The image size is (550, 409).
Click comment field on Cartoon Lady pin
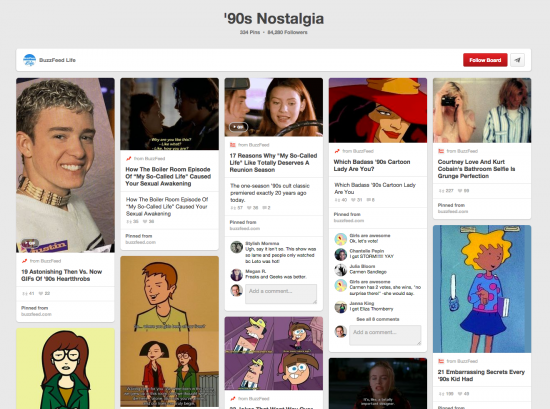(385, 335)
